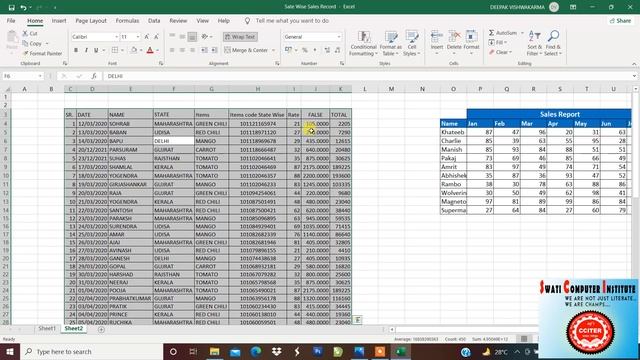Activate Format Painter brush
The image size is (640, 360).
tap(42, 53)
